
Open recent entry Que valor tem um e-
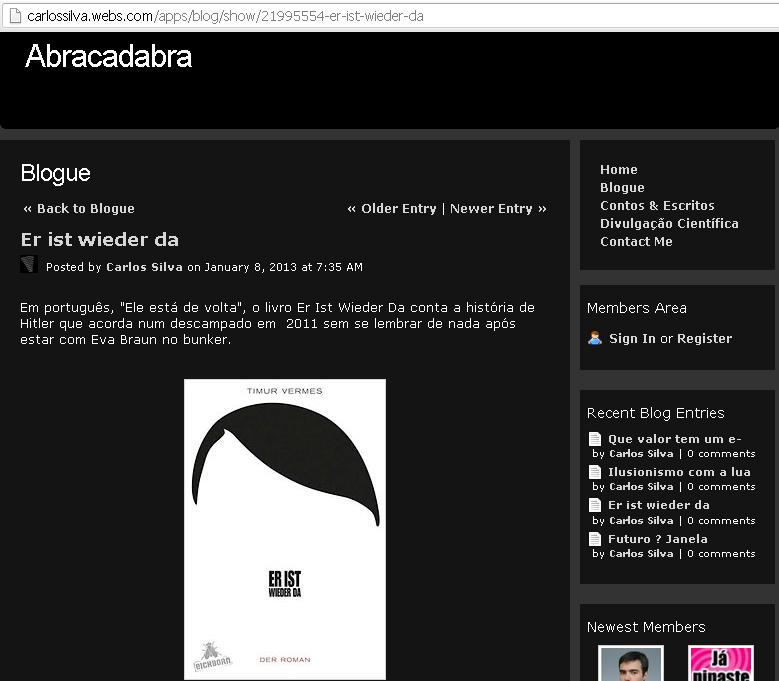tap(675, 439)
